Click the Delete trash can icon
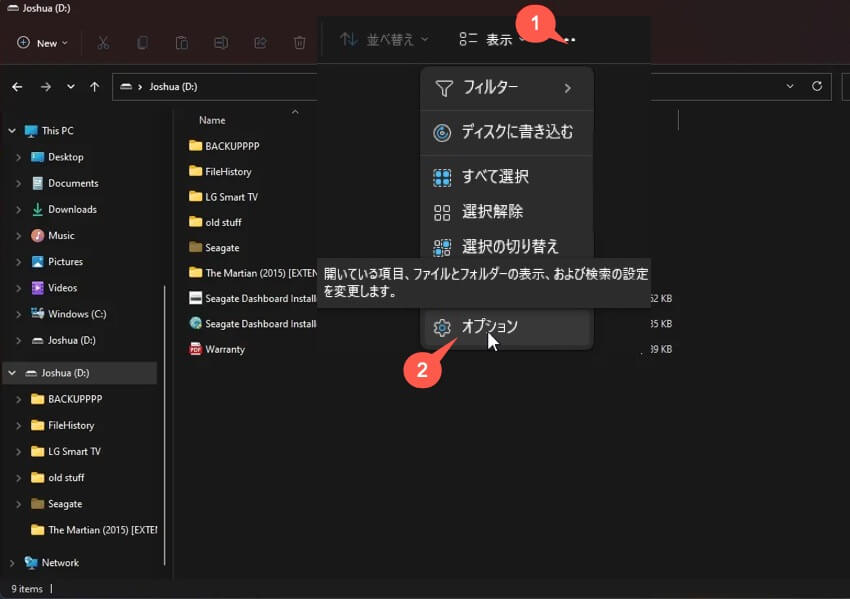The height and width of the screenshot is (599, 850). [299, 43]
